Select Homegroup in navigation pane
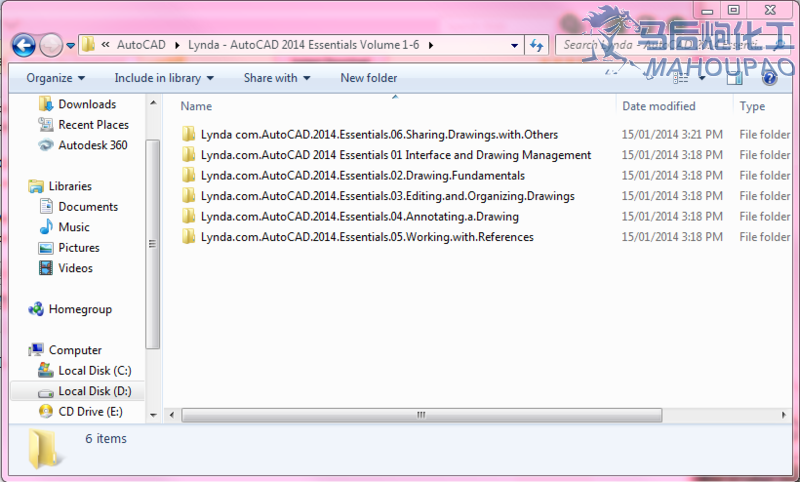Image resolution: width=800 pixels, height=482 pixels. (80, 309)
